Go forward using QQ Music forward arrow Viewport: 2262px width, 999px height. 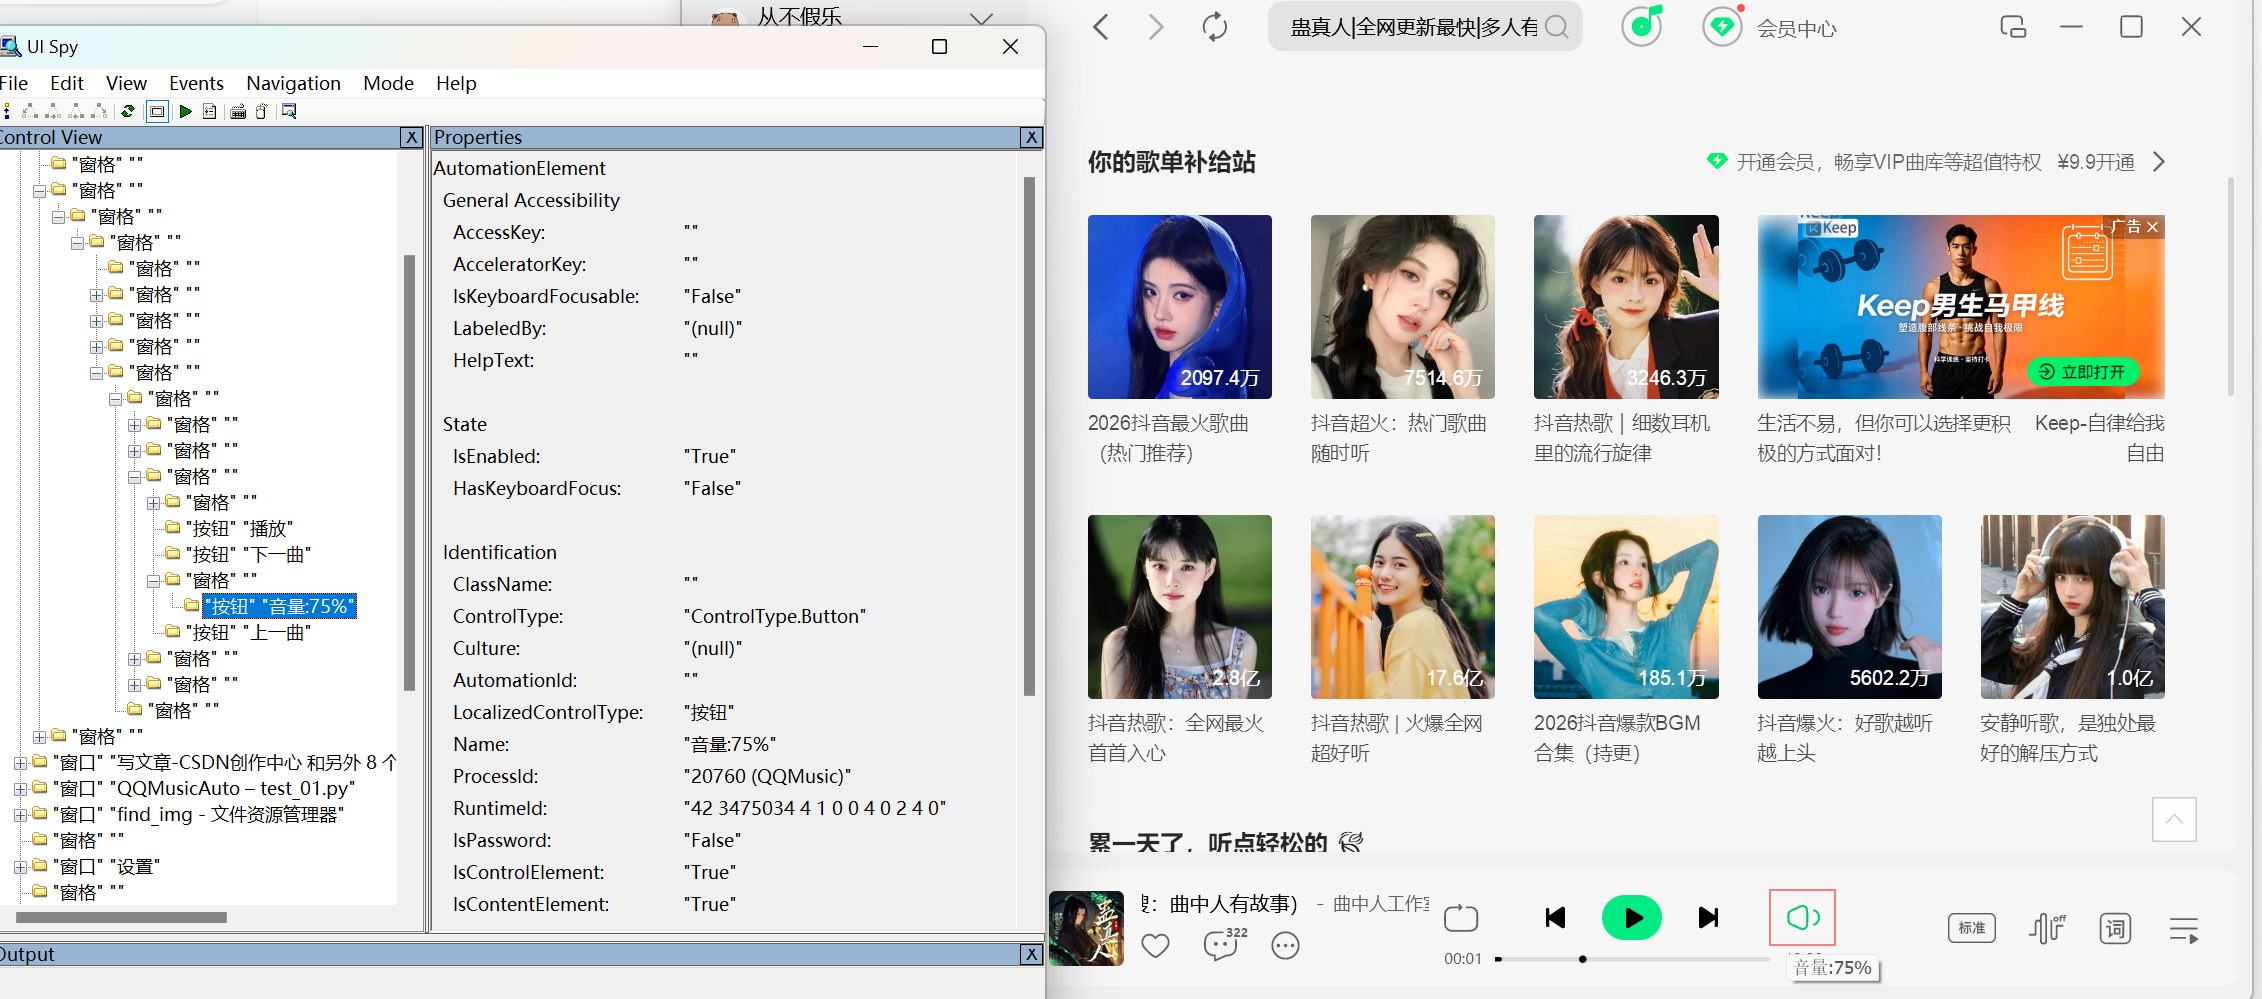[x=1156, y=27]
